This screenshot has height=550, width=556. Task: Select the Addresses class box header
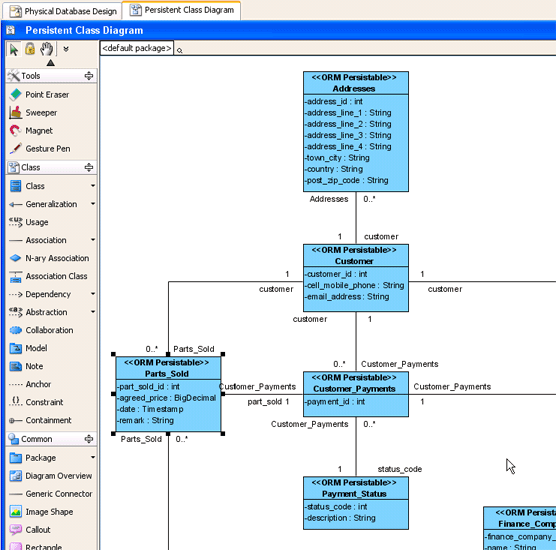[356, 83]
